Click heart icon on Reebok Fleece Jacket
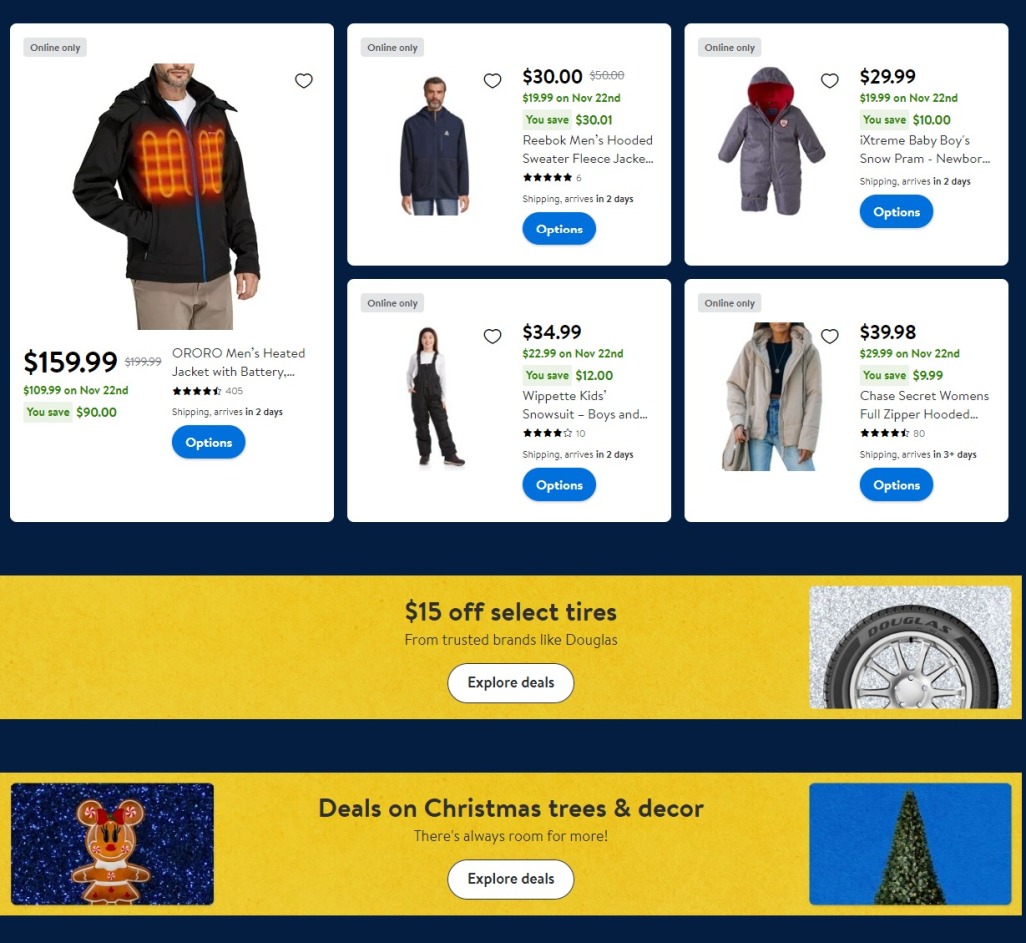The height and width of the screenshot is (943, 1026). pos(492,80)
